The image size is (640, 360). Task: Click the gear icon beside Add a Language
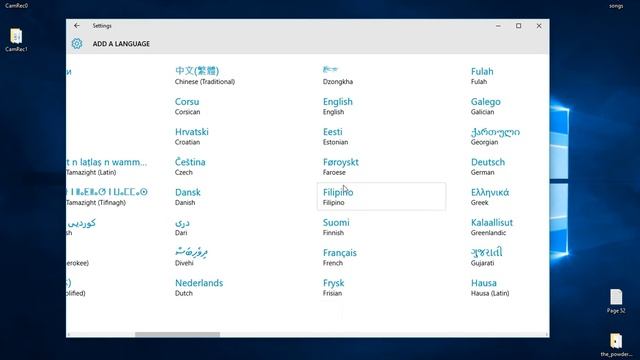point(77,44)
